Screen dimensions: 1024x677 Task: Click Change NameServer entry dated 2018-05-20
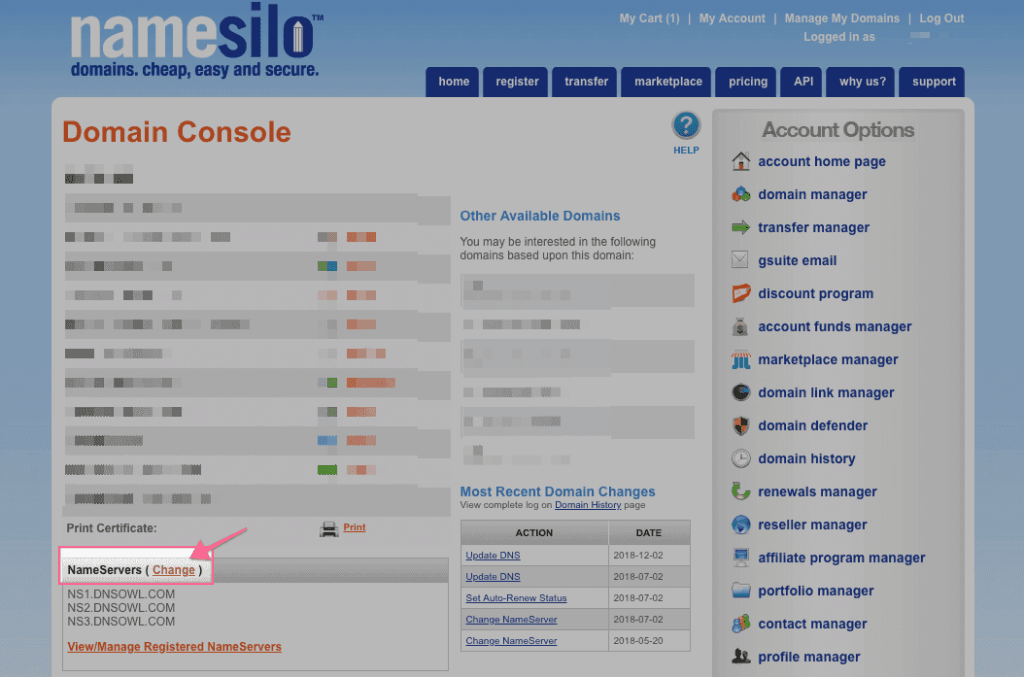(x=511, y=641)
